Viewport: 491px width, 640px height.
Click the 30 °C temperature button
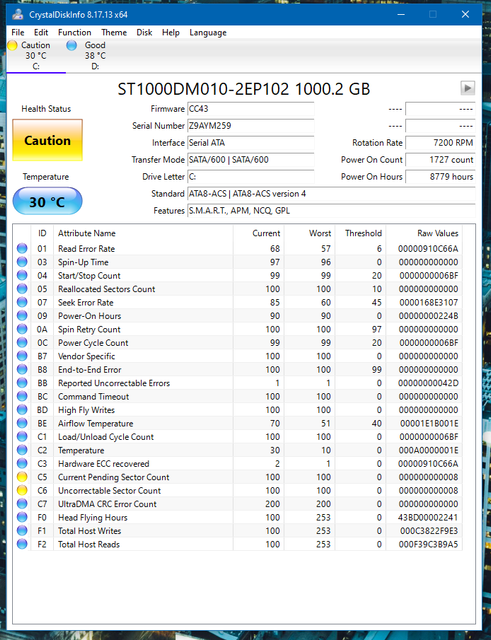[x=47, y=201]
